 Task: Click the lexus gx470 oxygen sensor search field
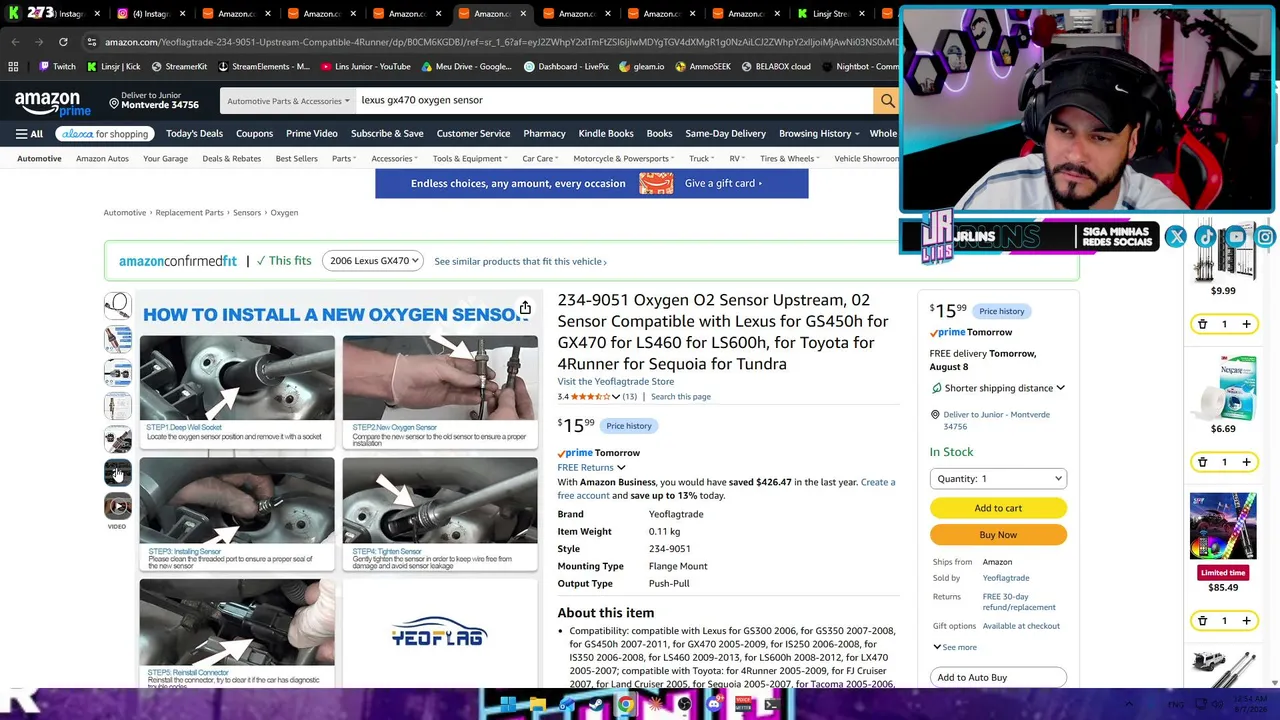click(x=614, y=100)
